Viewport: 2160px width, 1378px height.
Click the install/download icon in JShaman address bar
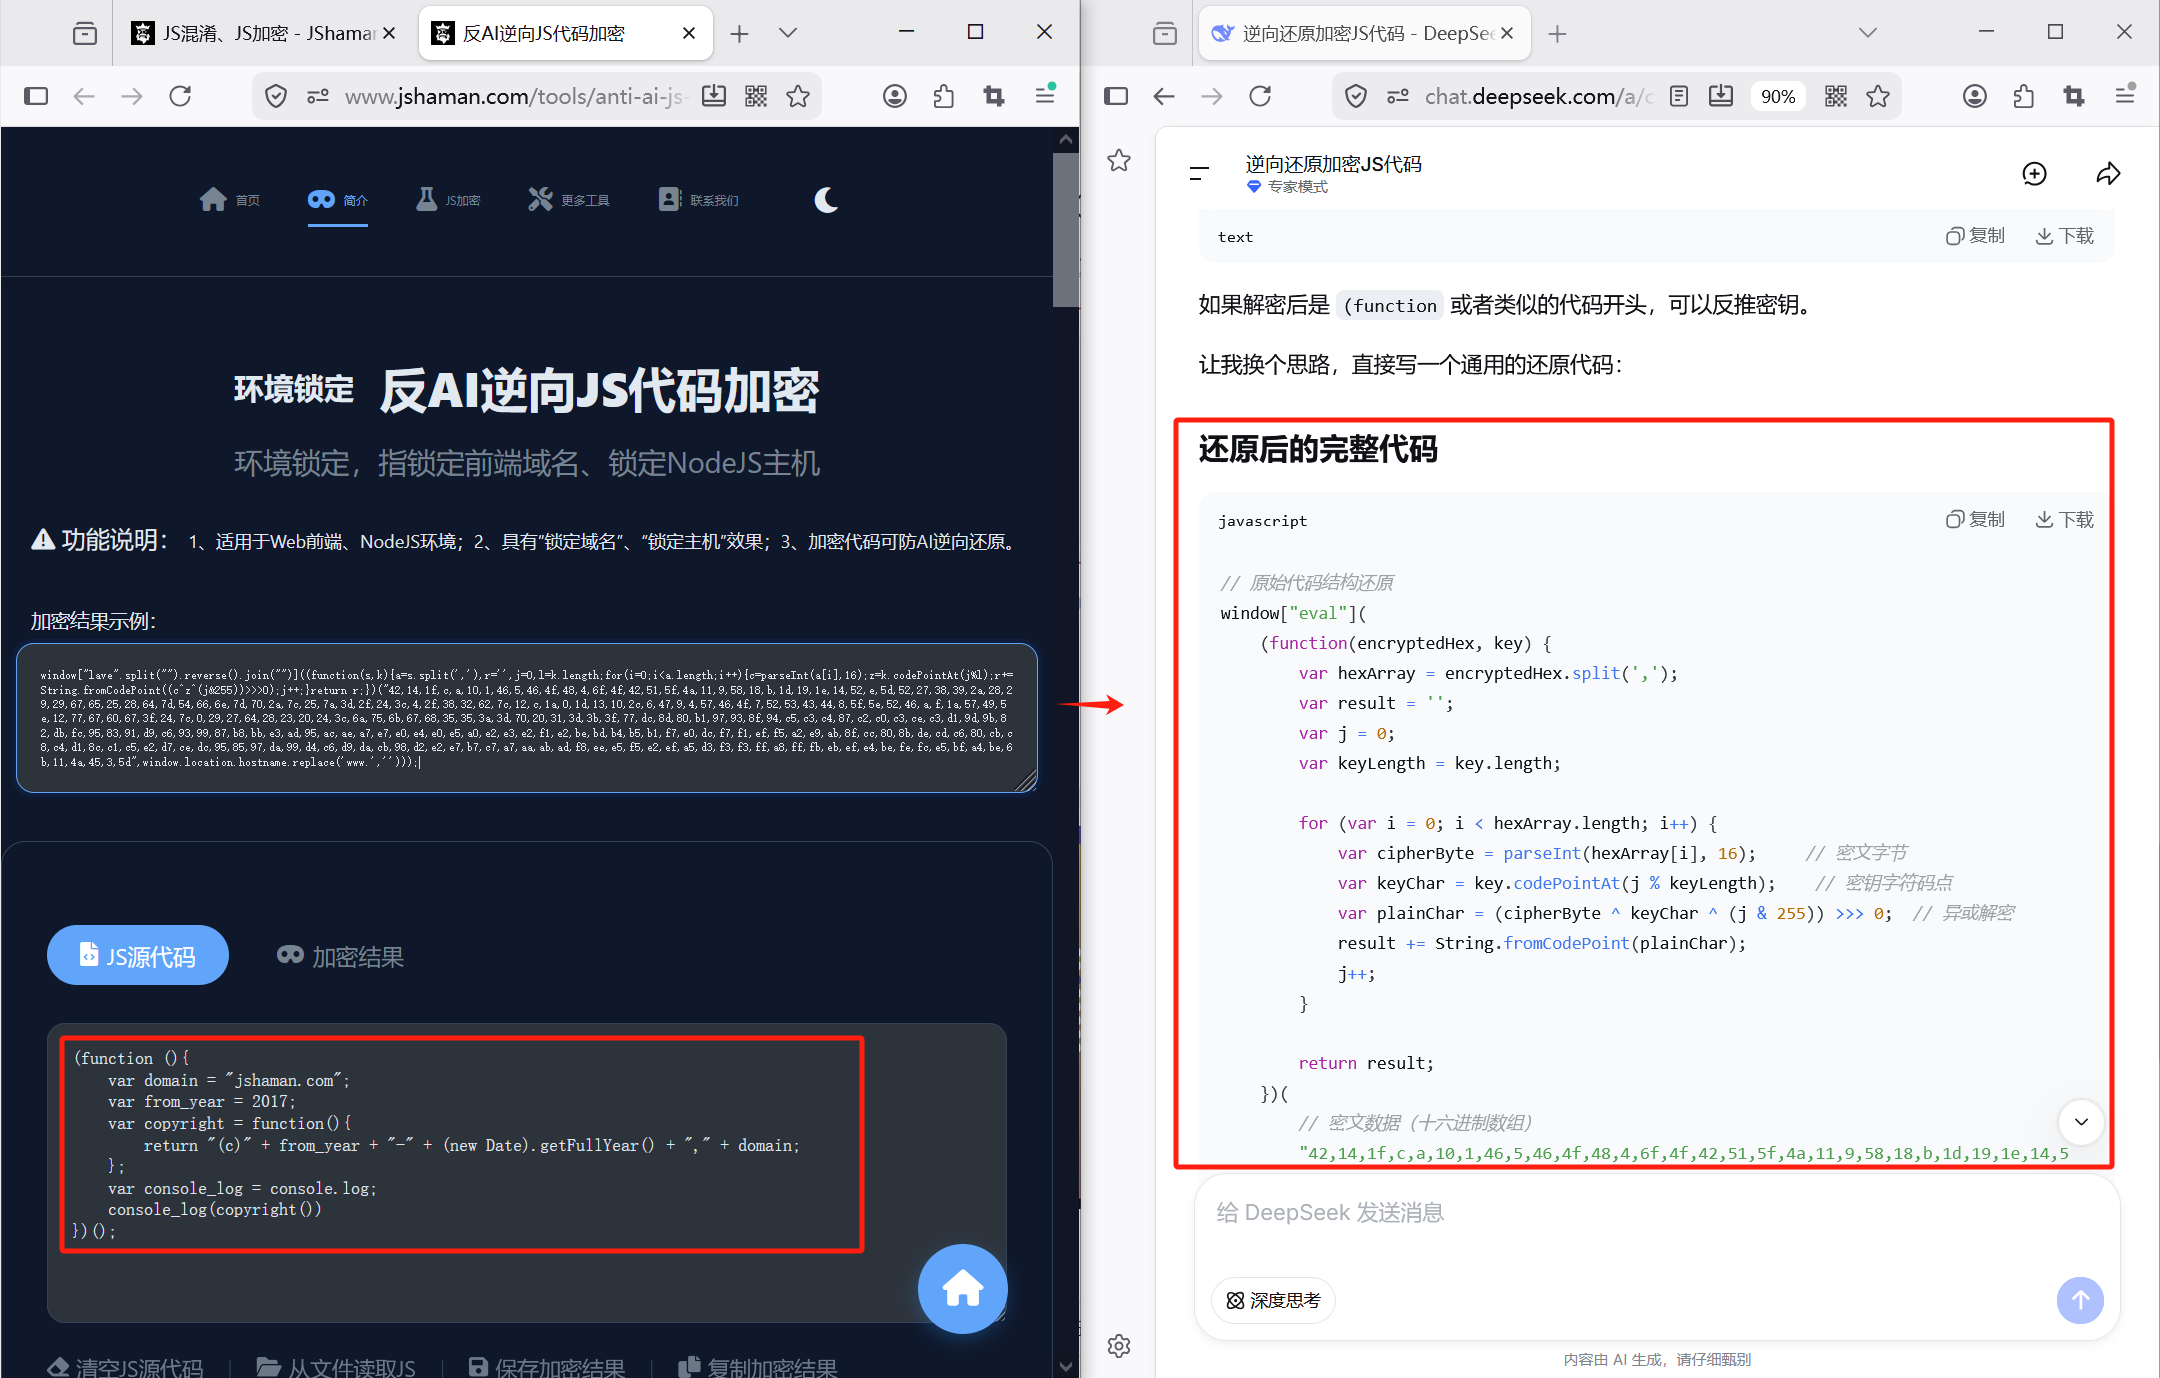pos(714,96)
